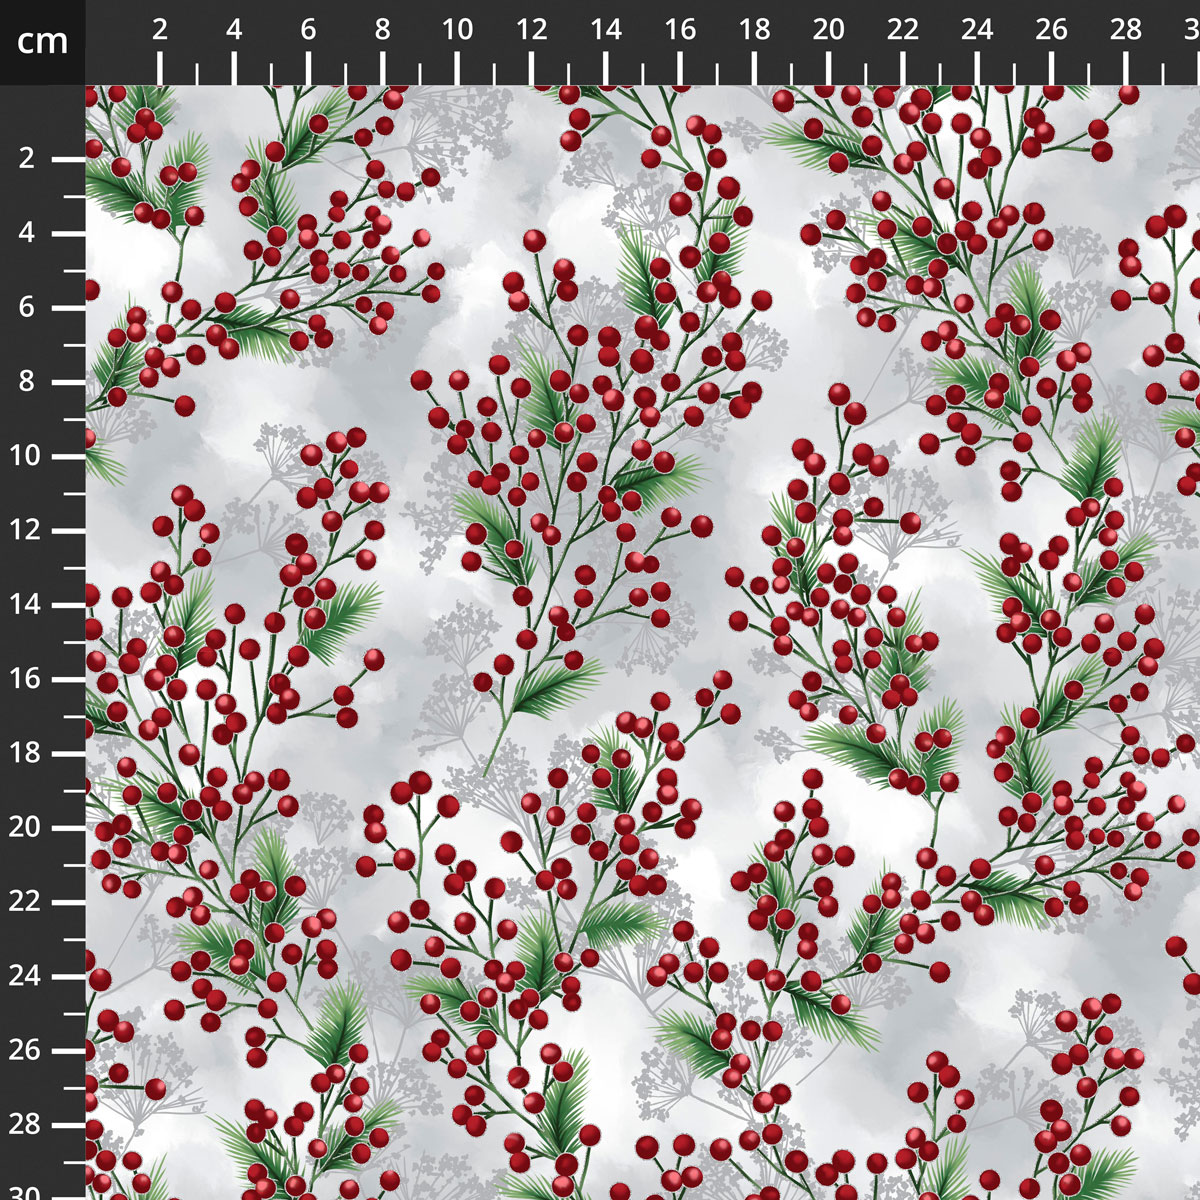Pick the 8 mark on the vertical ruler
Screen dimensions: 1200x1200
point(26,382)
